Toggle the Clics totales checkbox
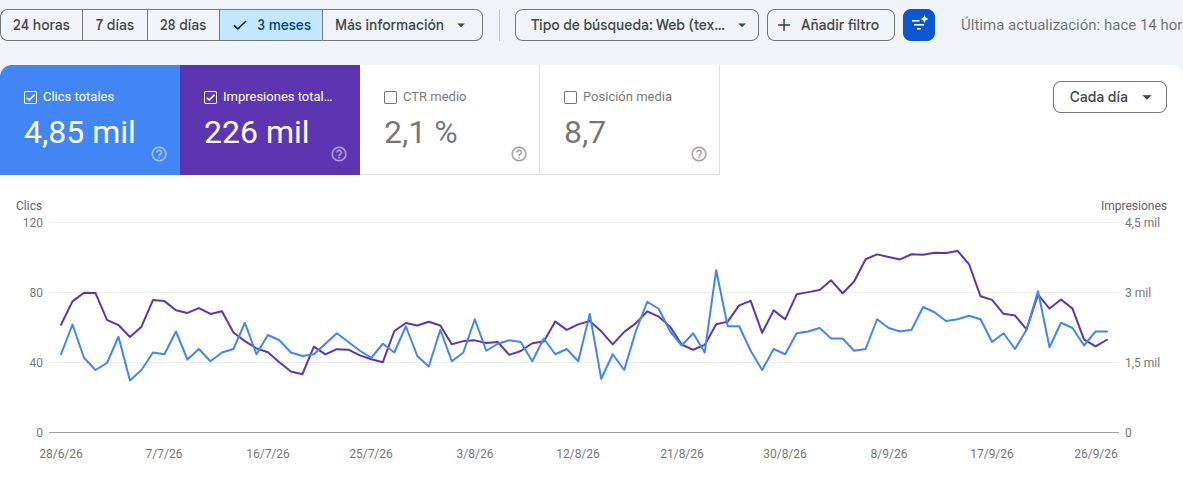The height and width of the screenshot is (480, 1183). coord(31,97)
